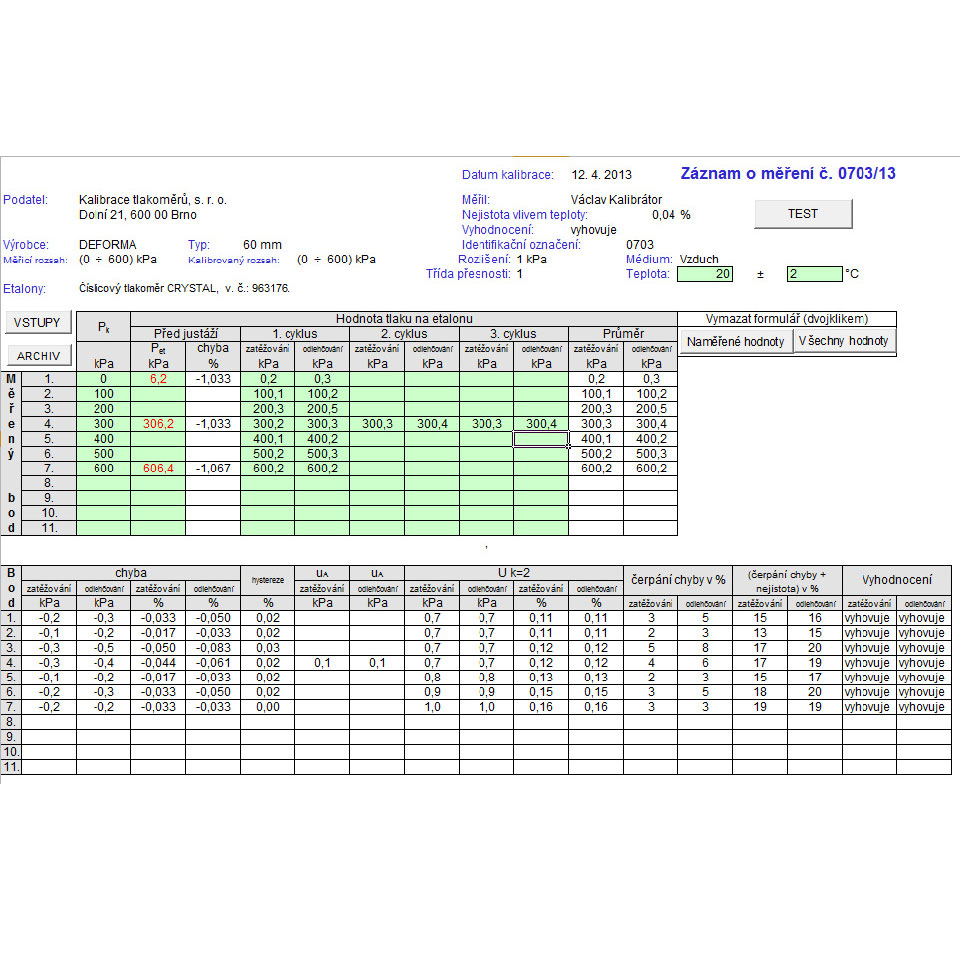Click the Nejistota vlivem teploty value 0,04
Screen dimensions: 961x961
pyautogui.click(x=663, y=215)
